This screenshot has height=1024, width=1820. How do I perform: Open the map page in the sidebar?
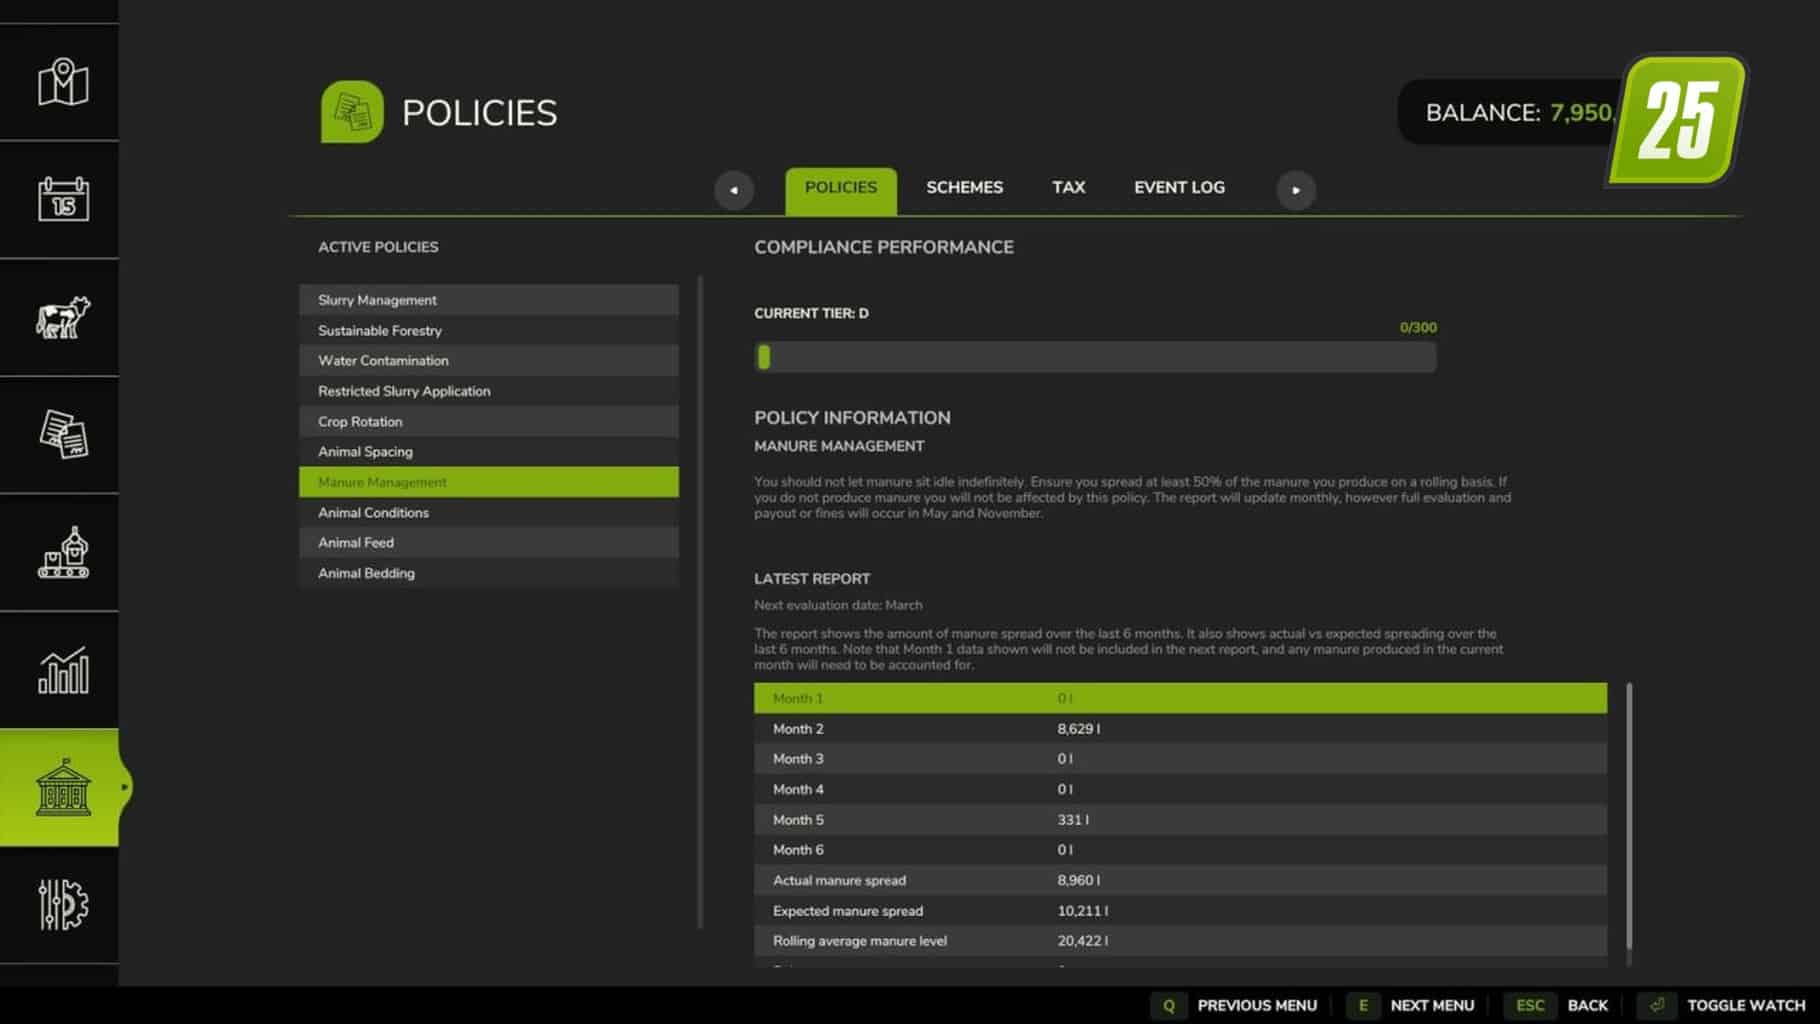click(63, 82)
